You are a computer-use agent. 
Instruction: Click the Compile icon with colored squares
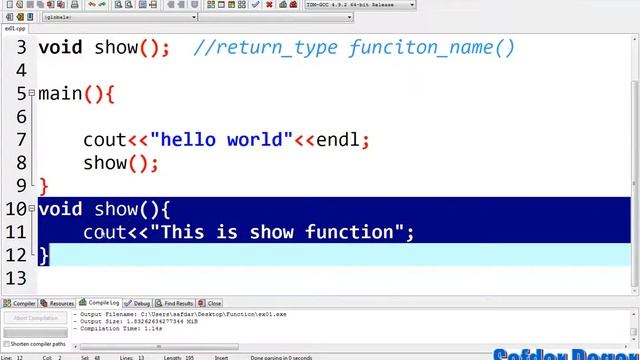pyautogui.click(x=211, y=4)
